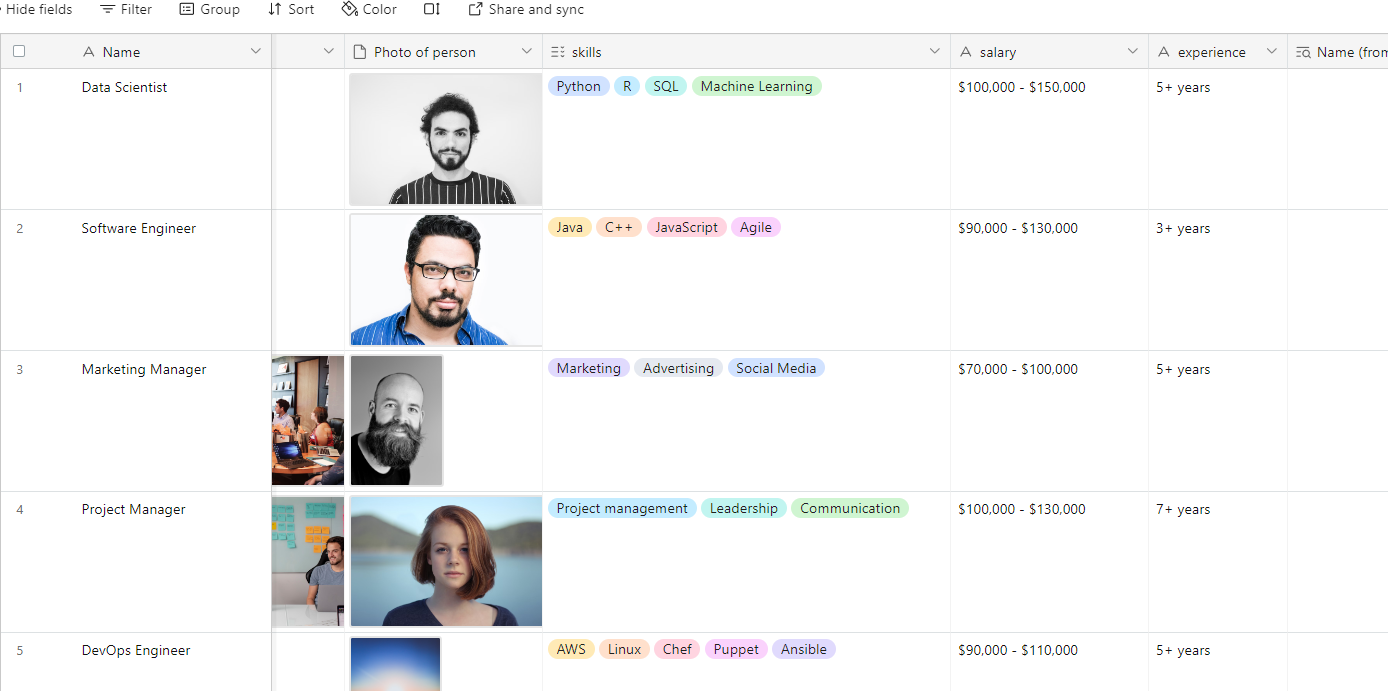
Task: Click the Project management skill tag
Action: [622, 509]
